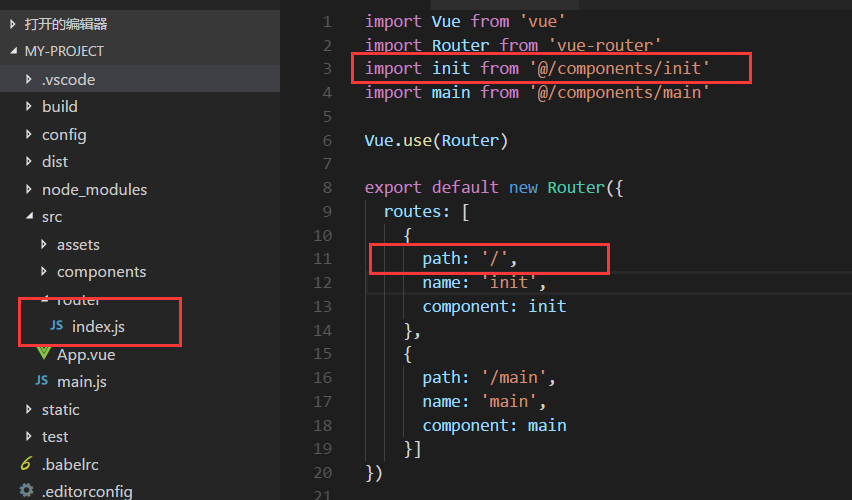Click line number 16 in the gutter
Viewport: 852px width, 500px height.
coord(323,378)
